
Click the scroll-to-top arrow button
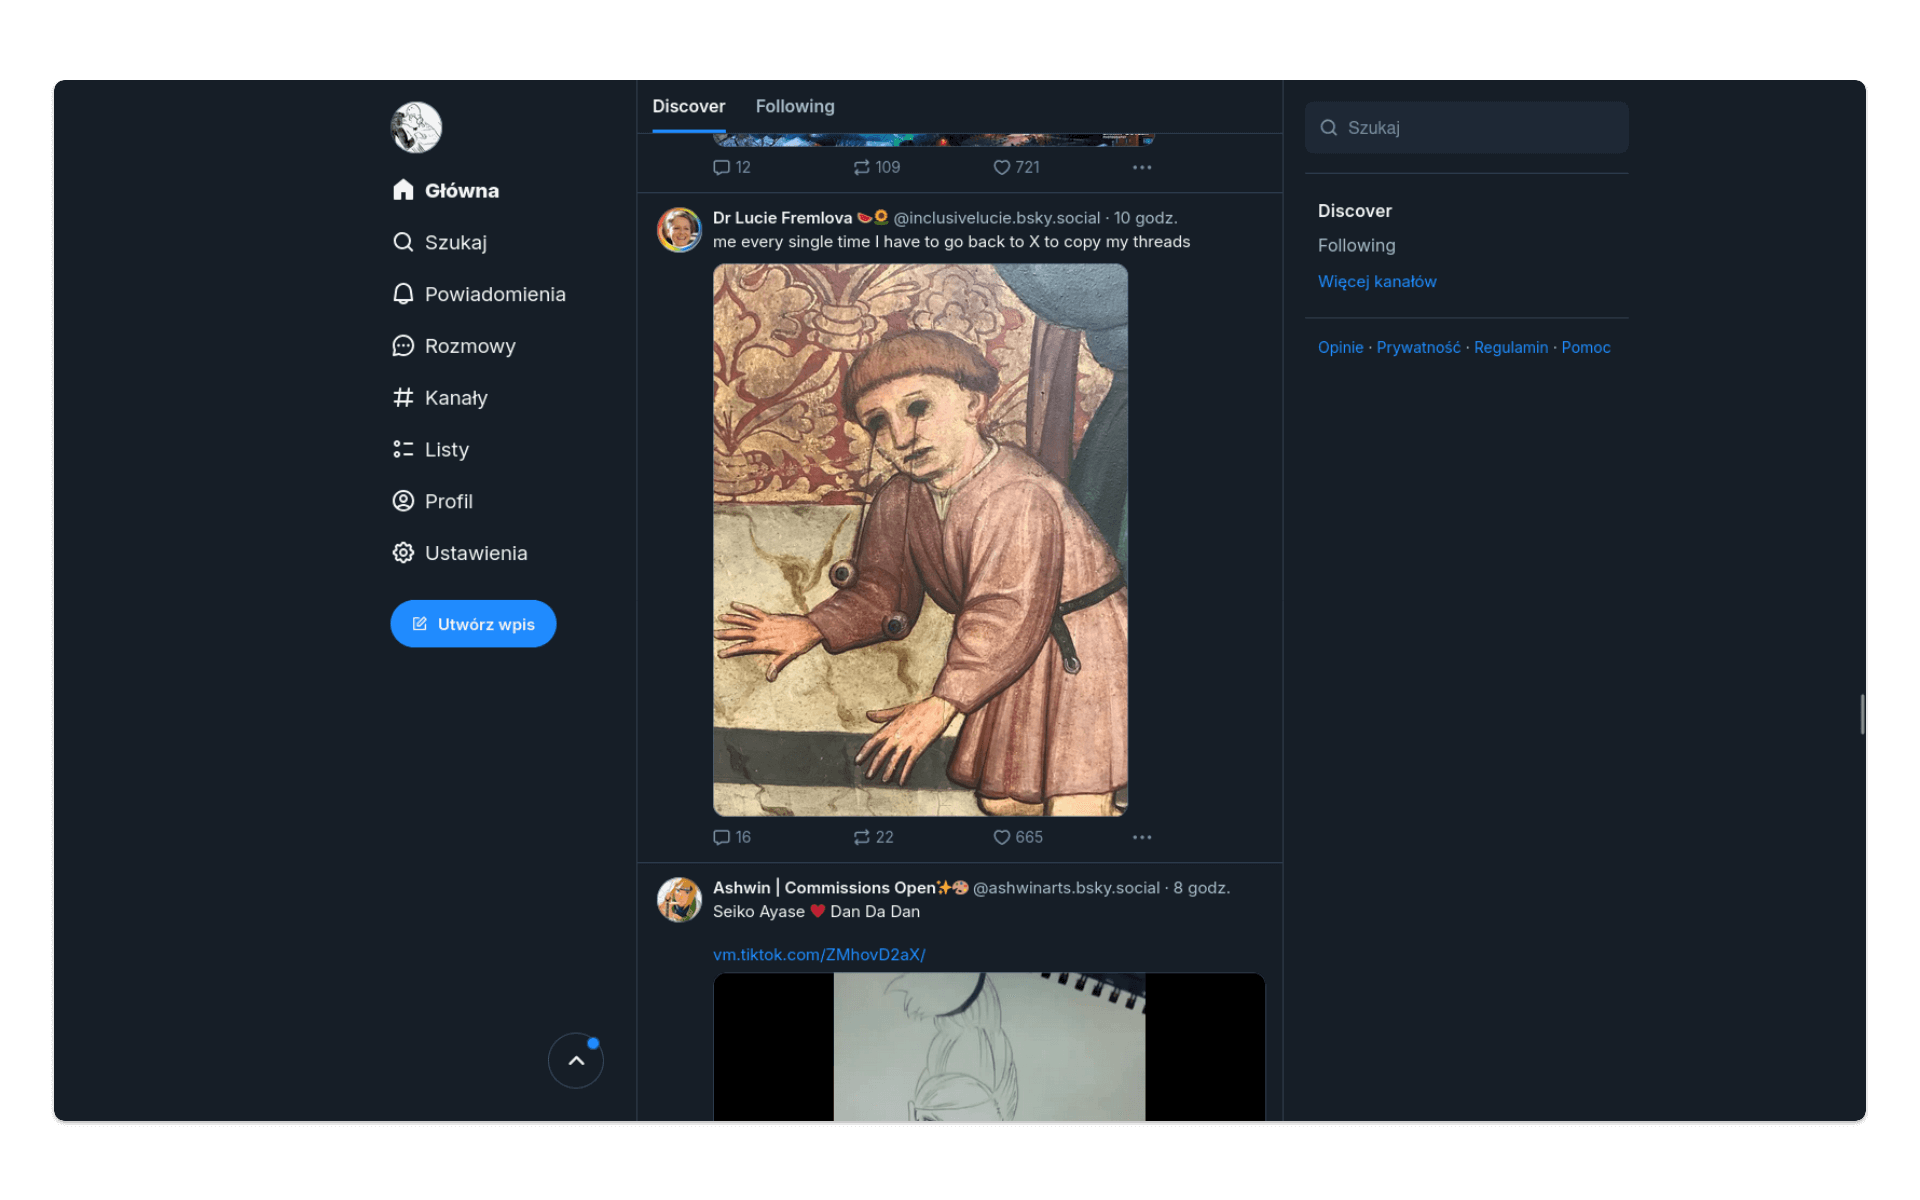click(x=576, y=1061)
